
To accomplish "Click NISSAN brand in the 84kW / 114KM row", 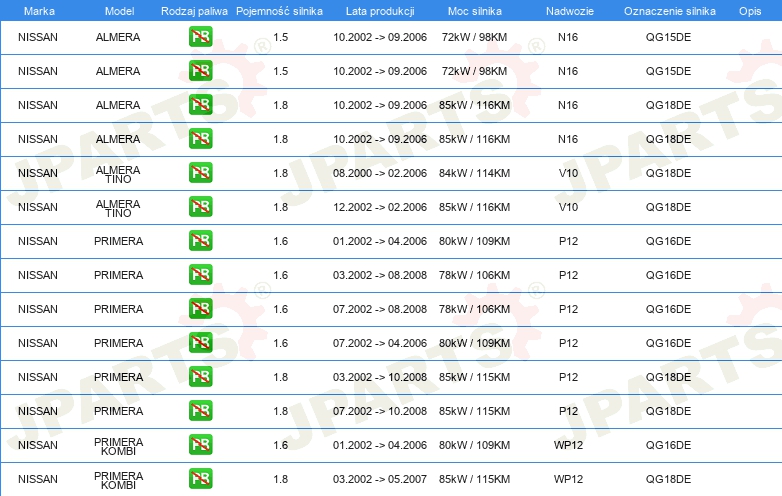I will coord(38,173).
